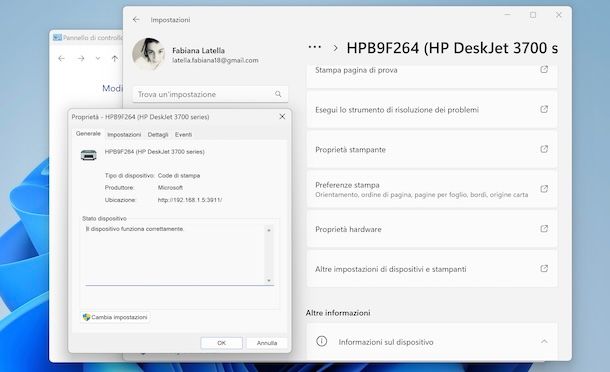Open external link icon for Altre impostazioni di dispositivi
Screen dimensions: 610x372
544,268
